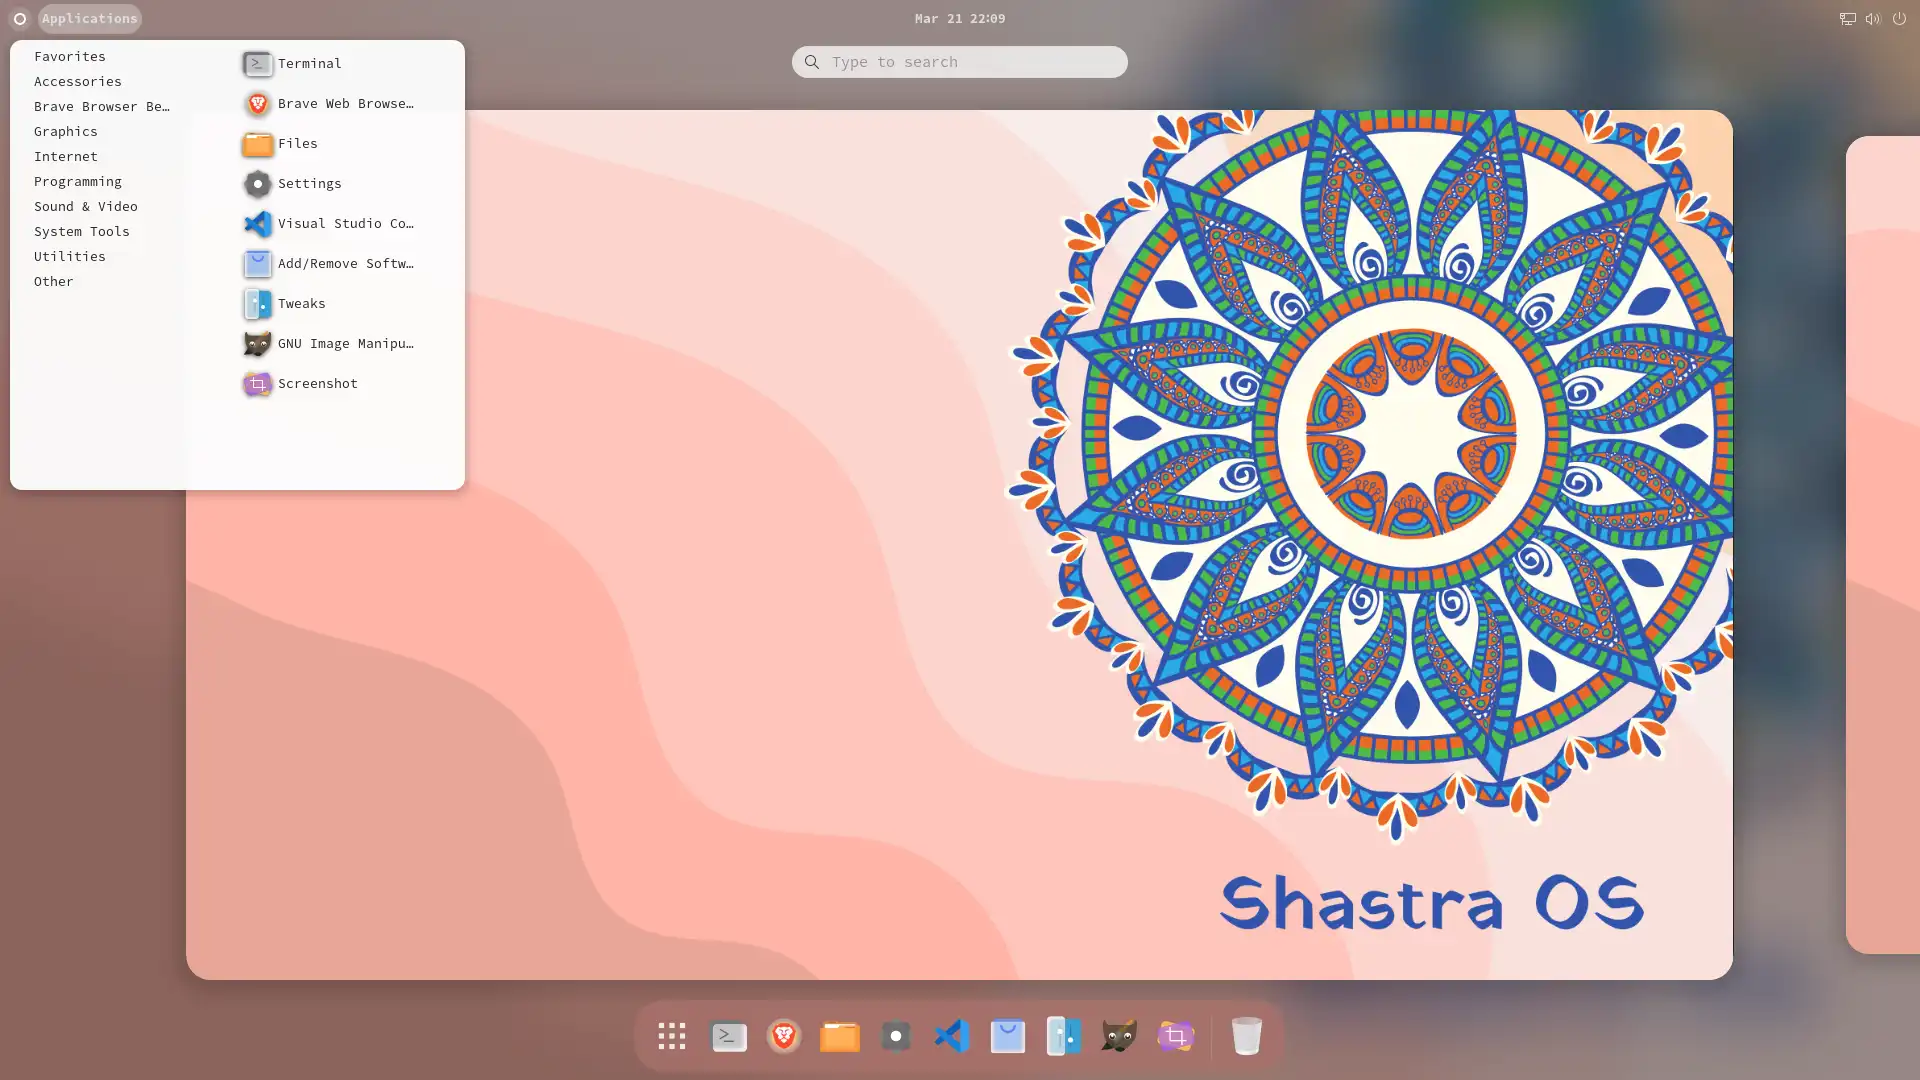Select the Internet category item
This screenshot has height=1080, width=1920.
(65, 156)
